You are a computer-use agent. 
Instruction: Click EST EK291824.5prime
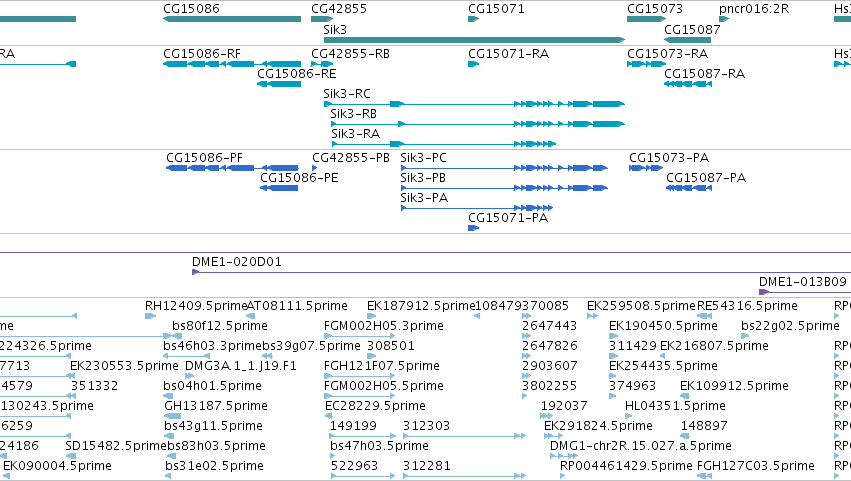click(x=598, y=427)
